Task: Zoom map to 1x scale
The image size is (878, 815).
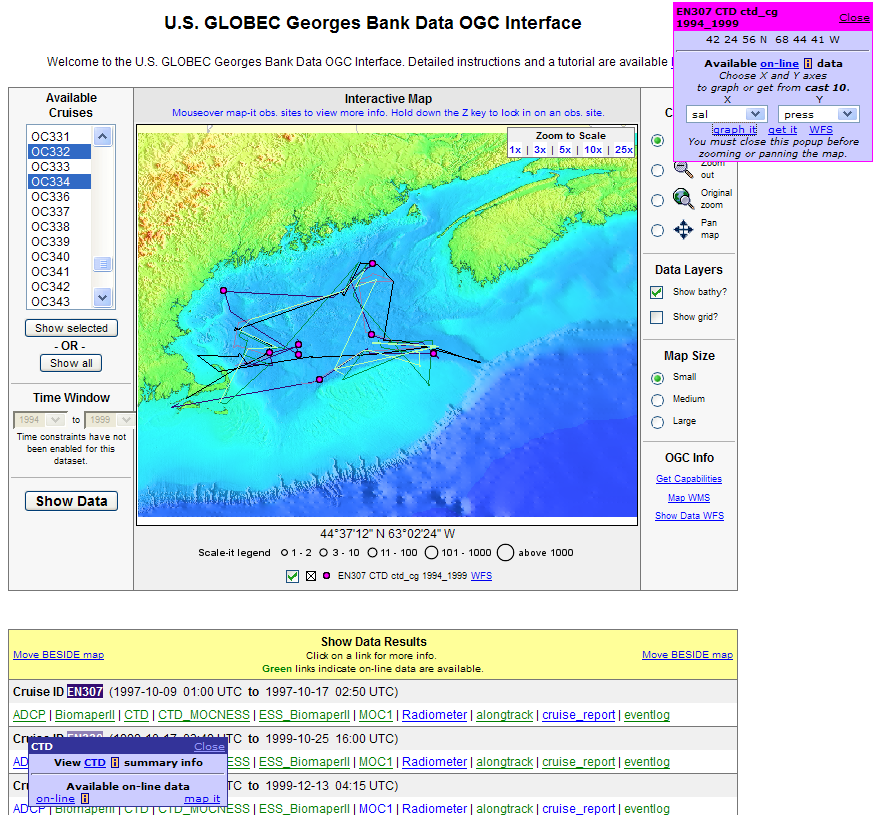Action: (x=515, y=150)
